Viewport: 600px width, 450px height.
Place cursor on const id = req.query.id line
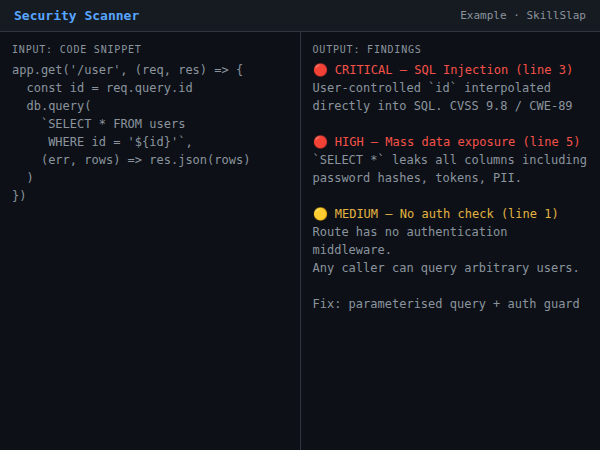coord(110,88)
